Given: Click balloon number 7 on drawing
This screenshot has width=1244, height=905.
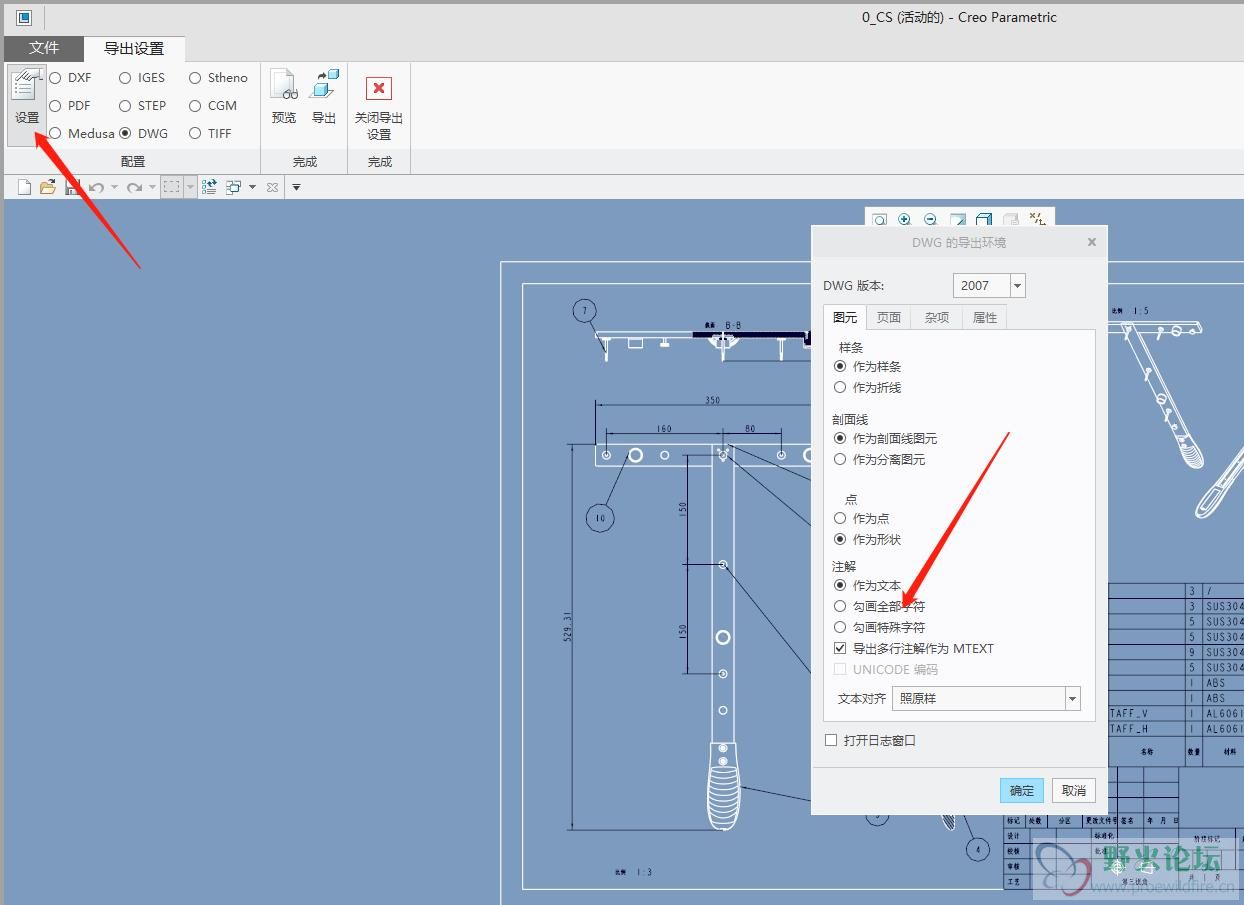Looking at the screenshot, I should tap(586, 311).
